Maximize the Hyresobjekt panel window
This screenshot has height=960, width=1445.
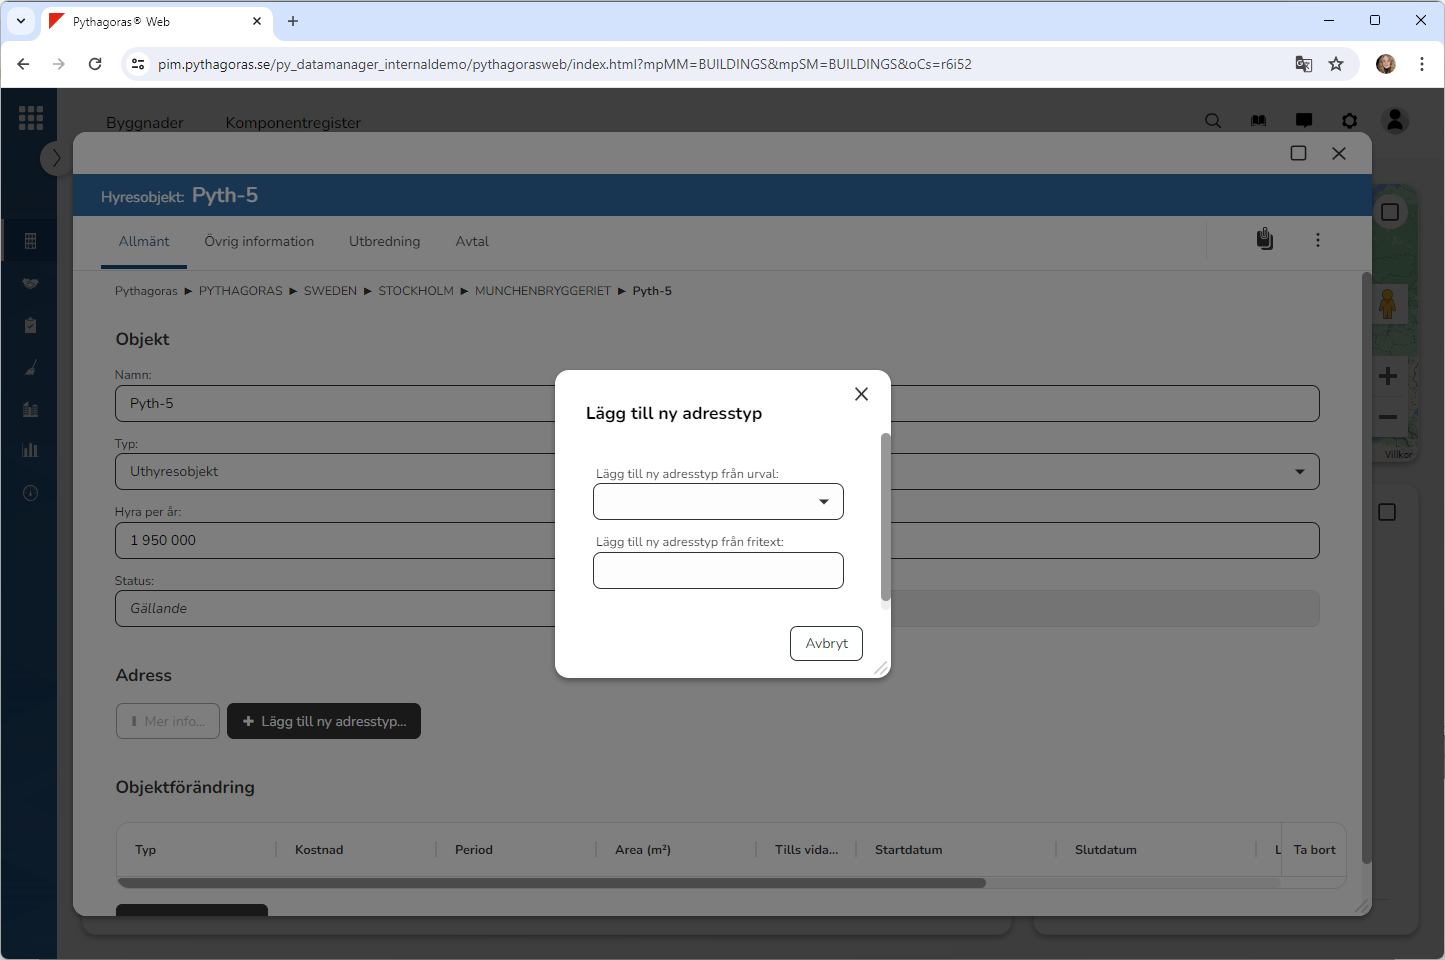[1298, 153]
